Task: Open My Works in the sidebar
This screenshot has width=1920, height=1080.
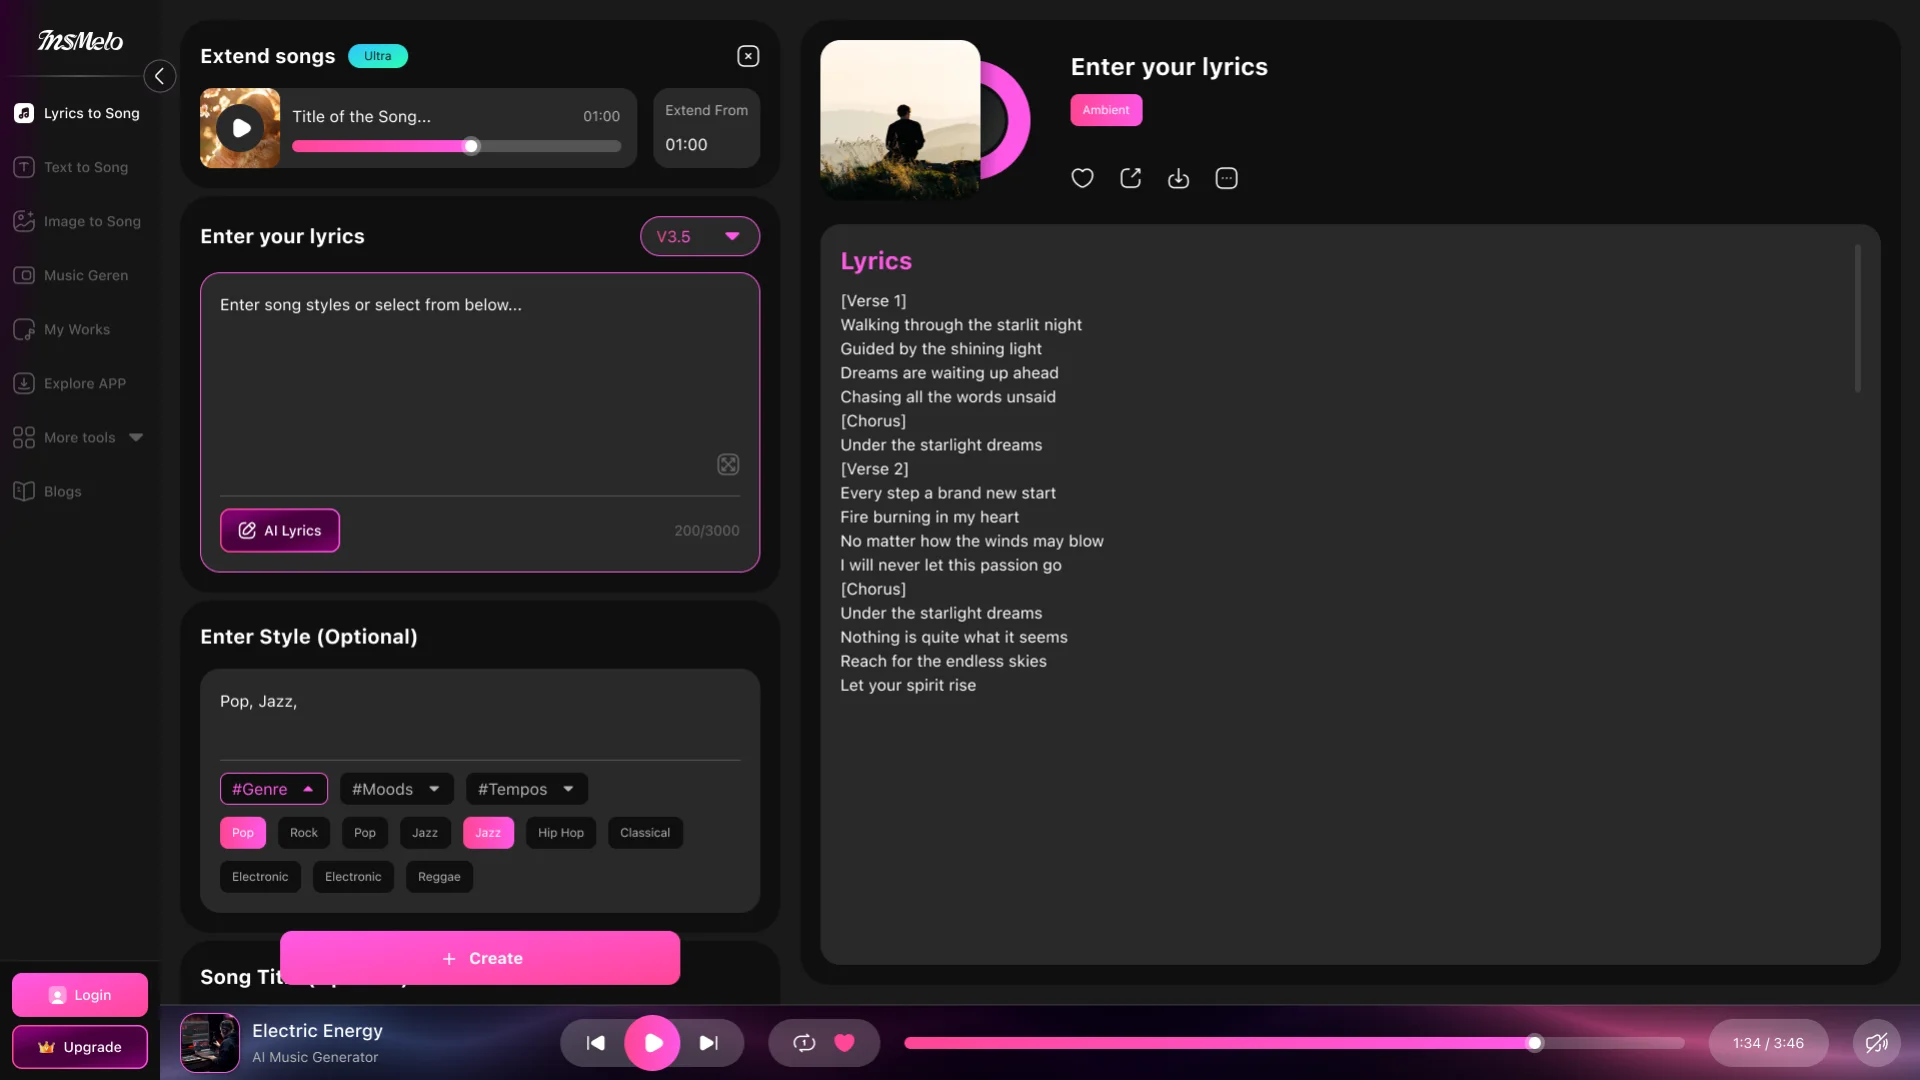Action: (76, 329)
